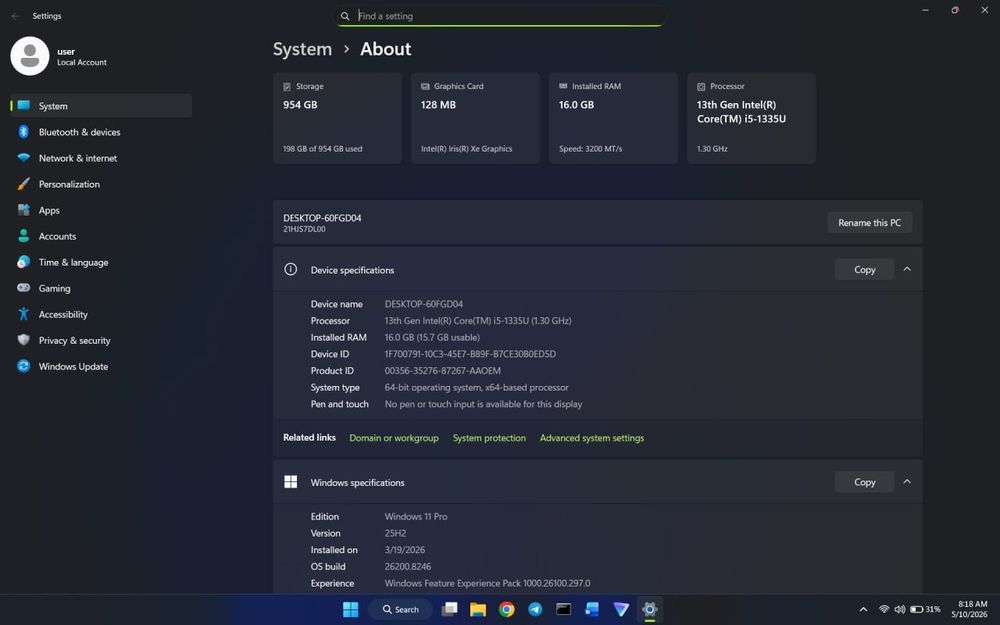
Task: Open Telegram from the taskbar
Action: pos(535,610)
